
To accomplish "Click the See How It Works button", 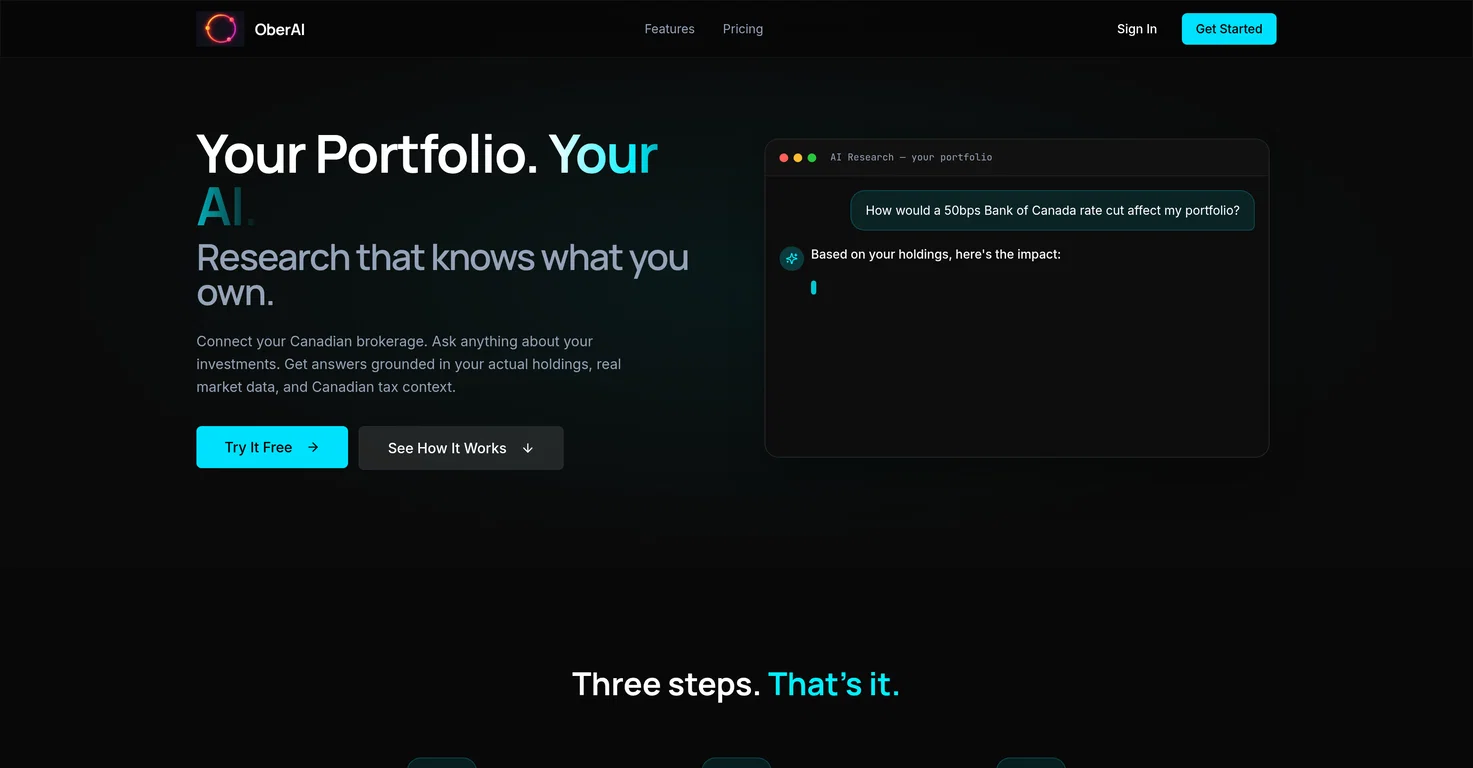I will 461,448.
